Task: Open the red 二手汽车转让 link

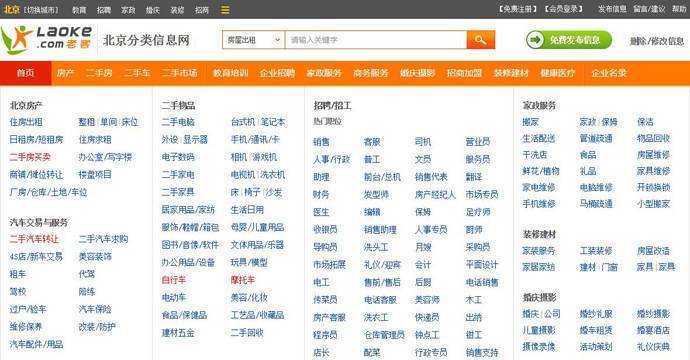Action: [x=34, y=239]
